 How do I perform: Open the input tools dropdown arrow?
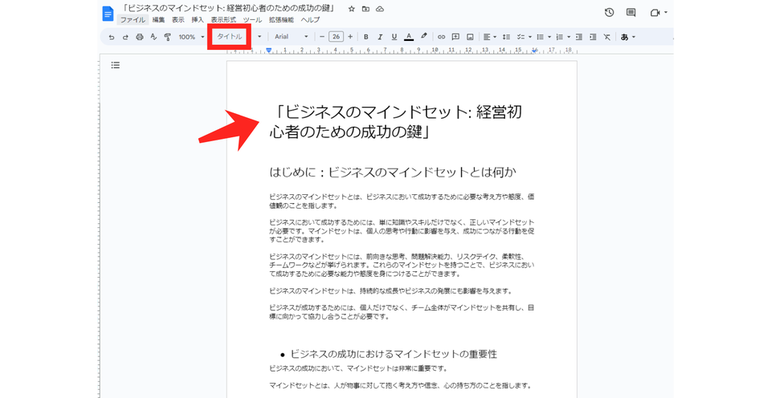tap(634, 37)
